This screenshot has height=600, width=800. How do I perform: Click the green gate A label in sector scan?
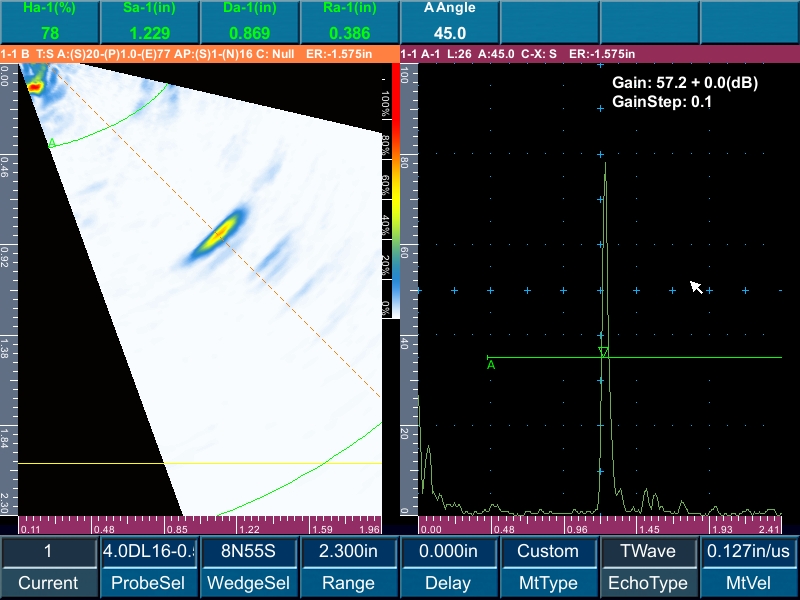point(51,143)
